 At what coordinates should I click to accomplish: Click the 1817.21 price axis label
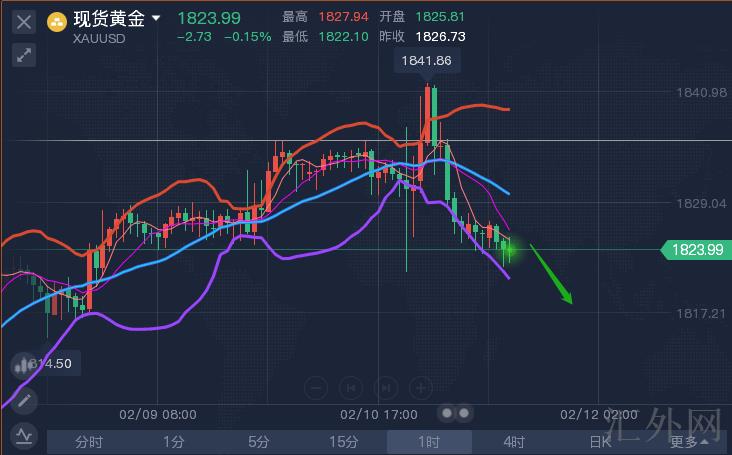pyautogui.click(x=702, y=314)
